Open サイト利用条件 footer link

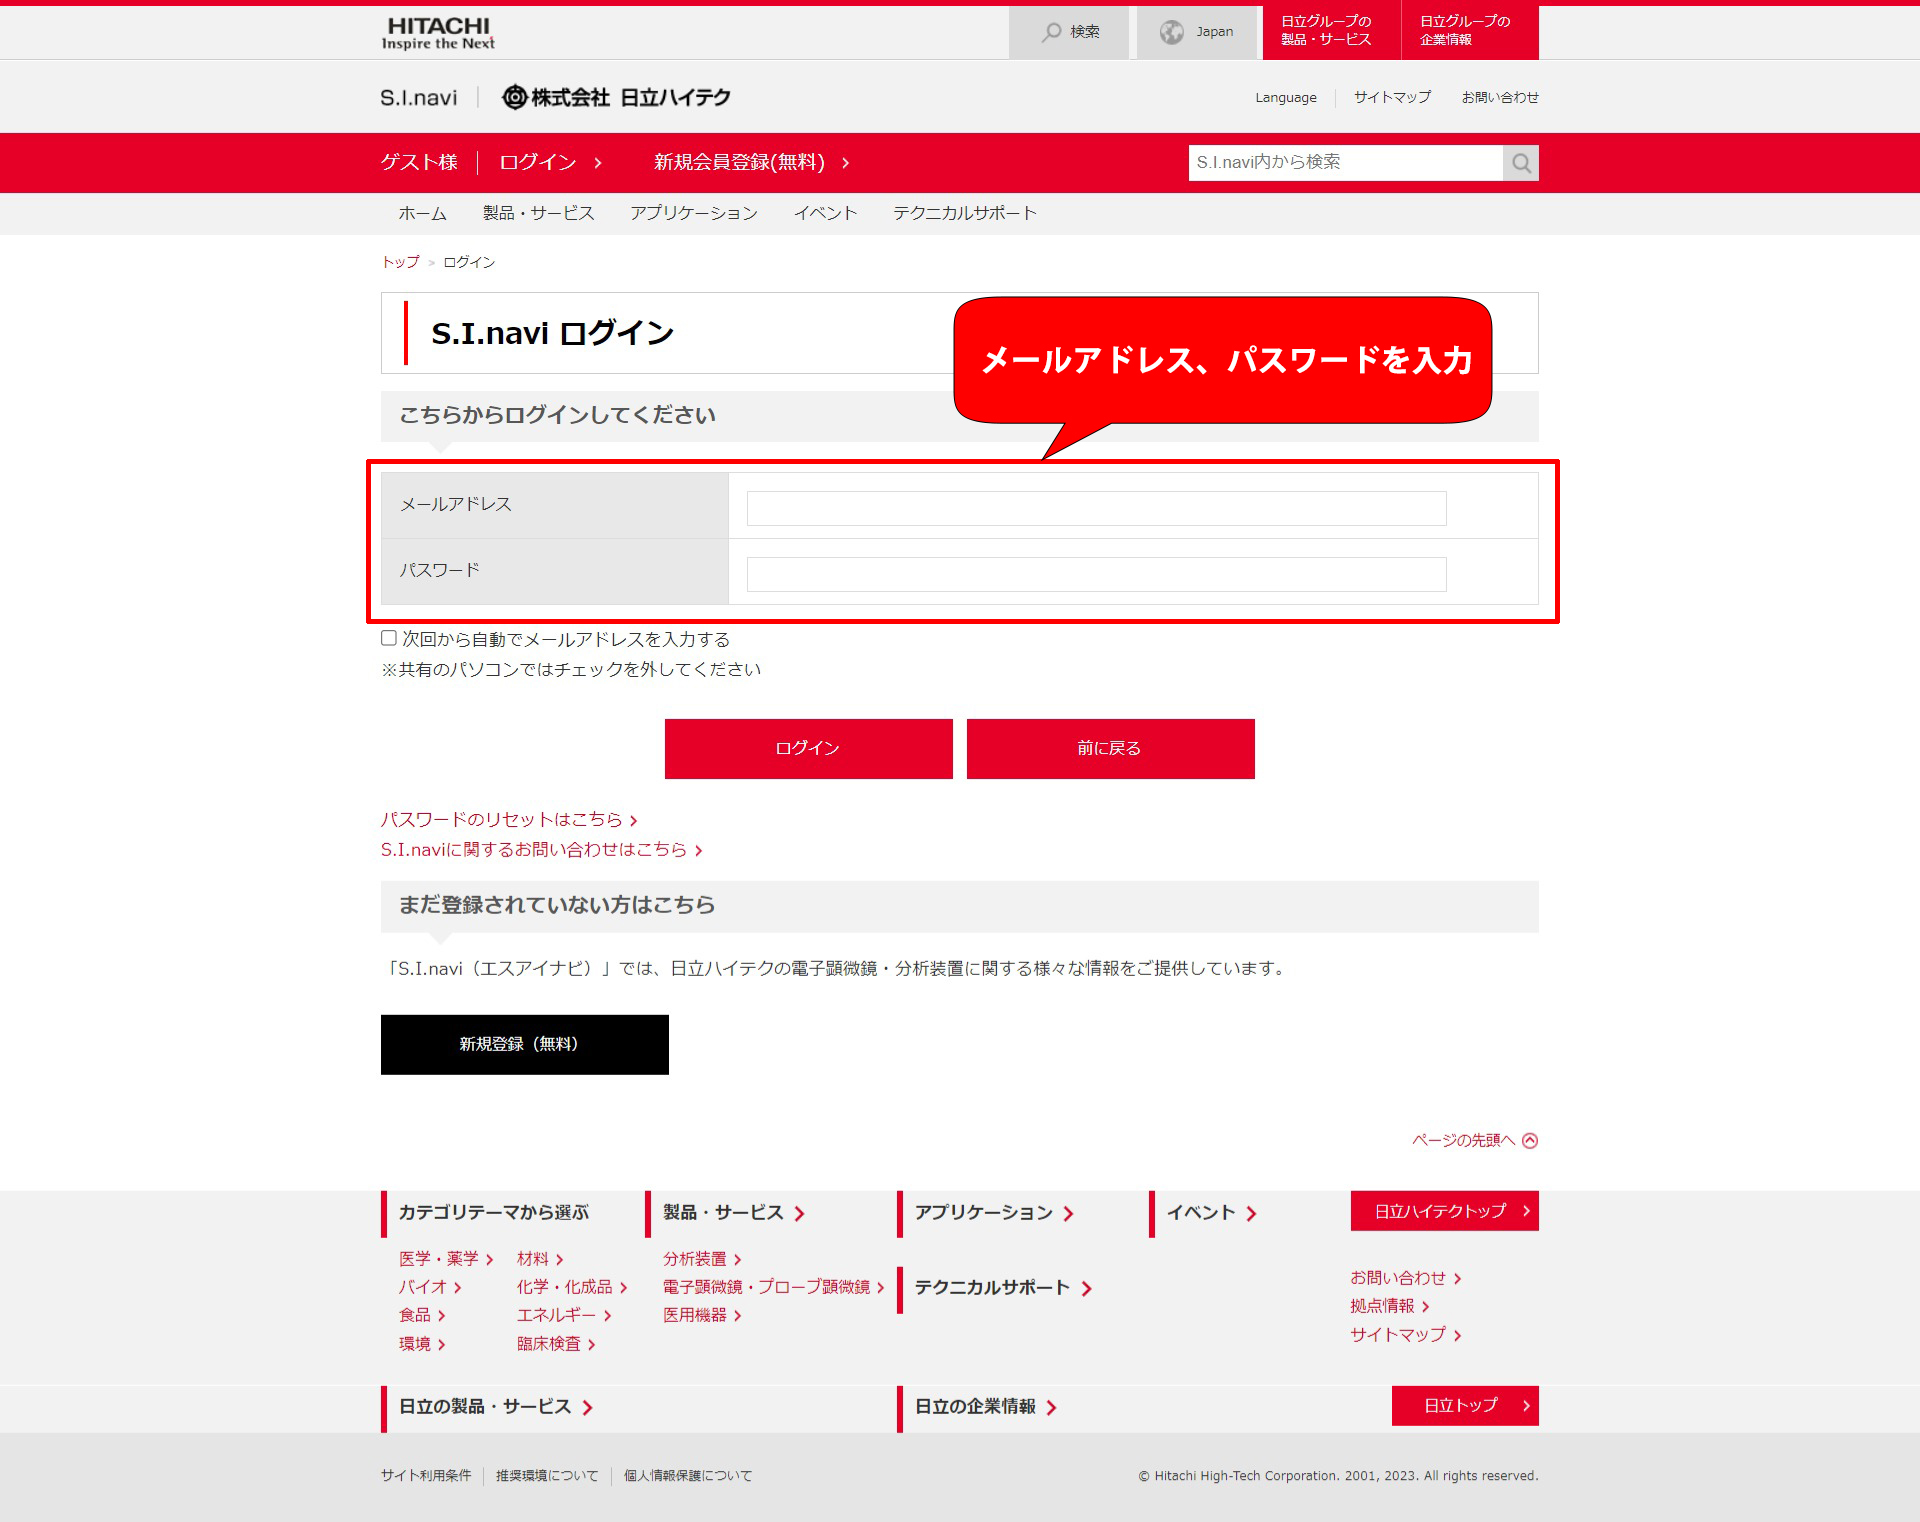[x=426, y=1476]
